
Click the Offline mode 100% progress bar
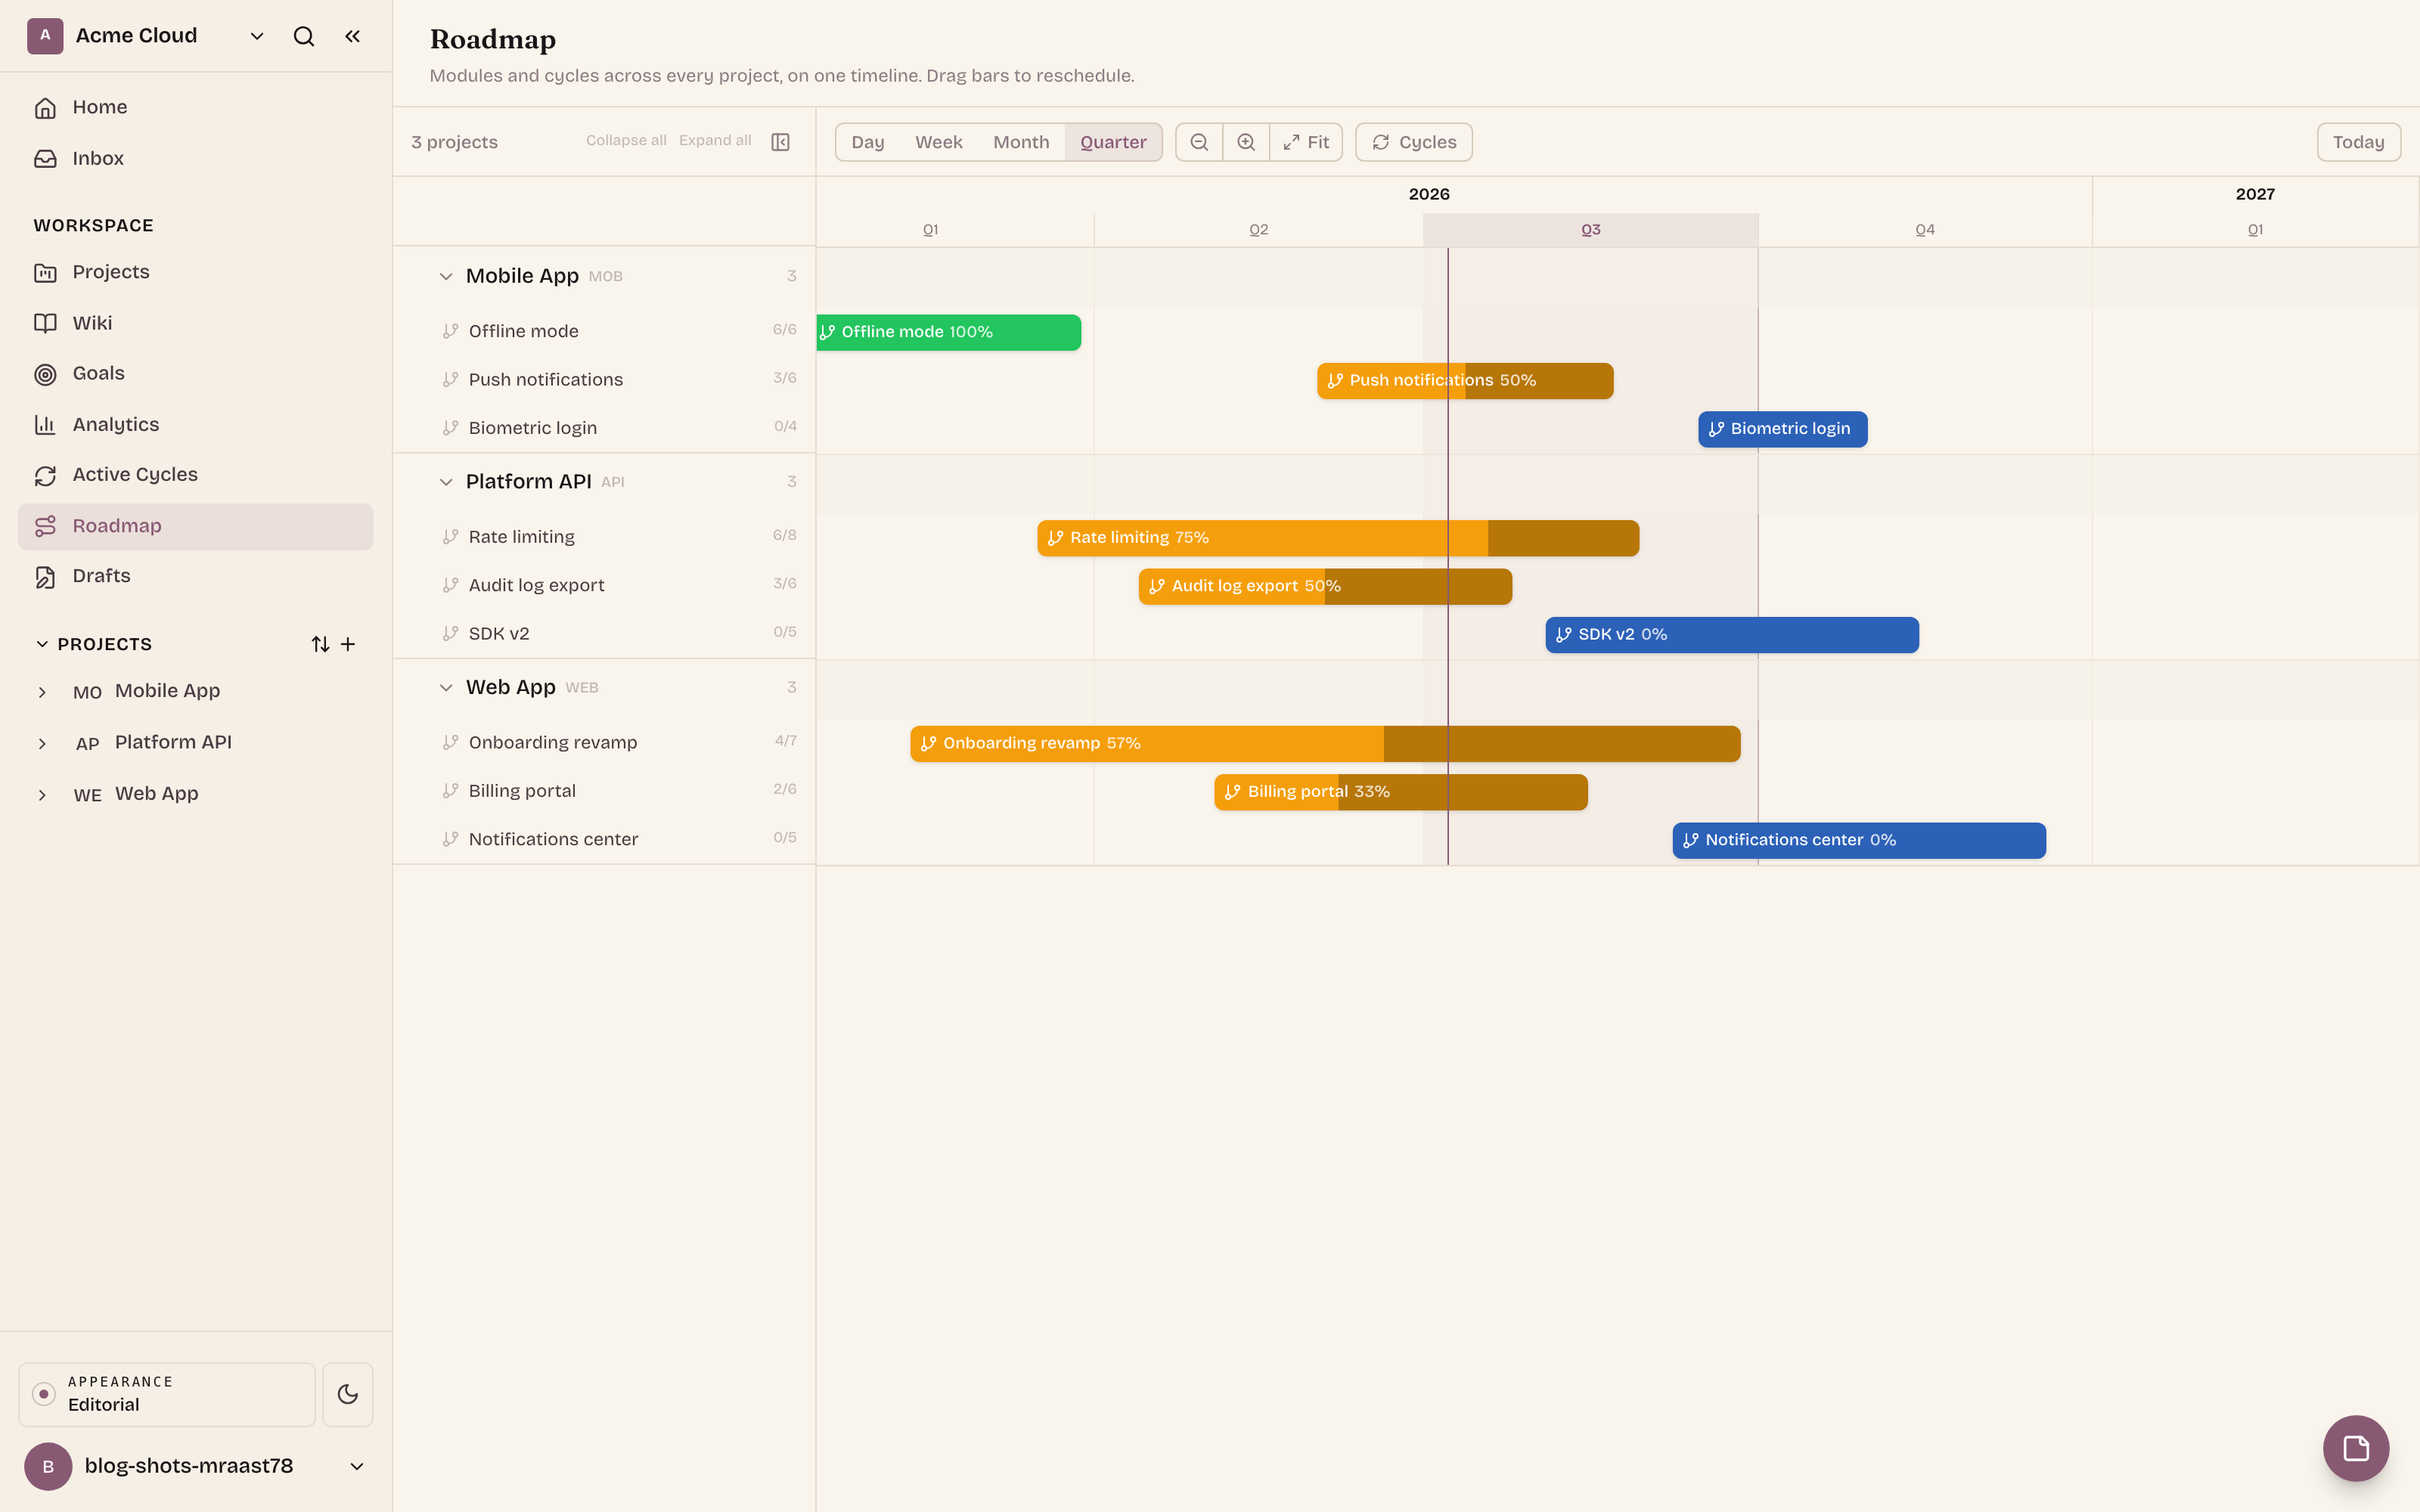[x=949, y=332]
